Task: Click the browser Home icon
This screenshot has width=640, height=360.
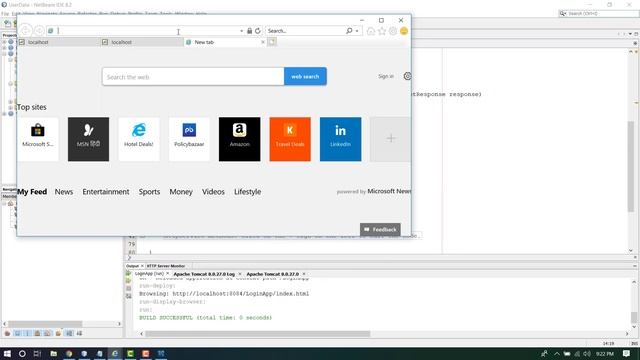Action: point(371,31)
